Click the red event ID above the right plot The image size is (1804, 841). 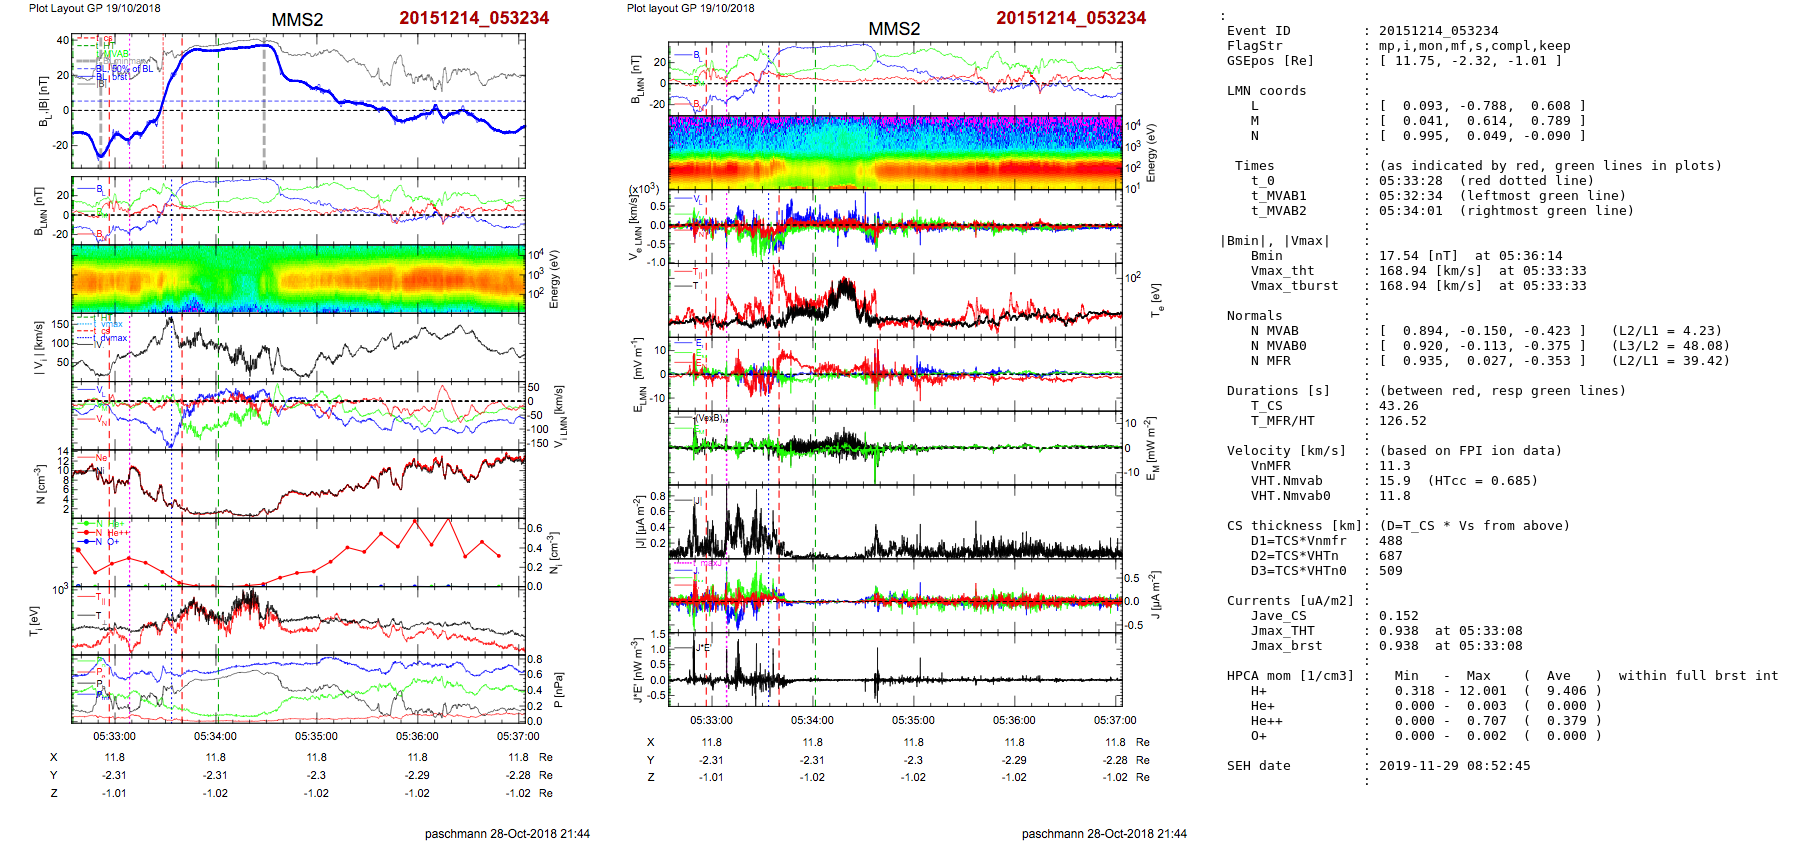tap(1070, 18)
